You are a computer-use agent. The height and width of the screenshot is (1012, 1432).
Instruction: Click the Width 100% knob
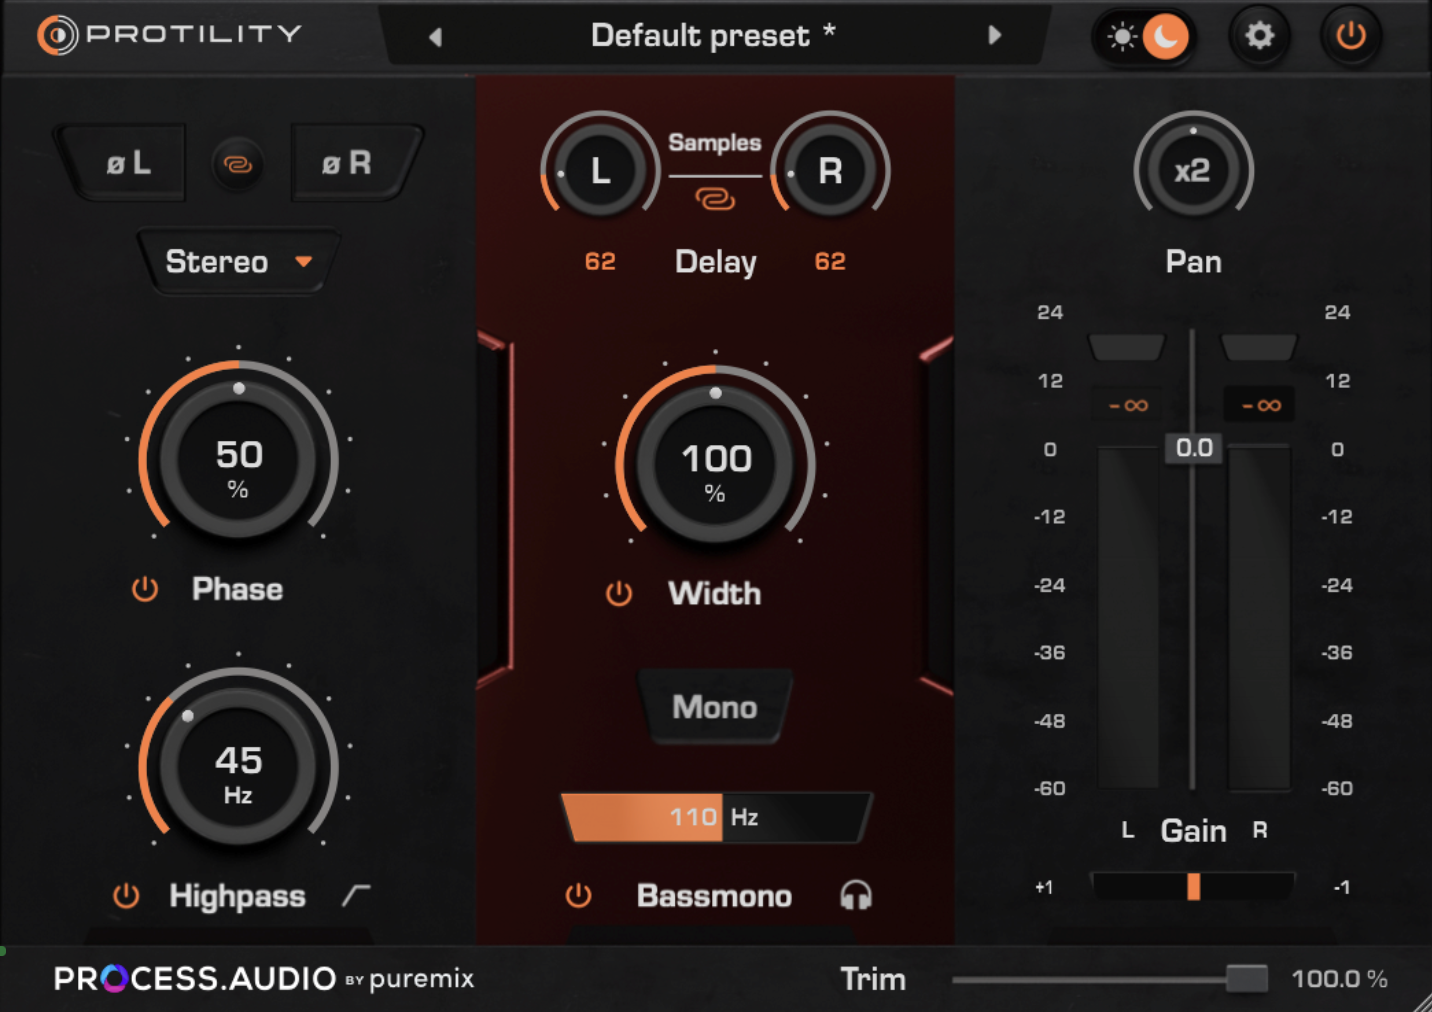point(715,465)
